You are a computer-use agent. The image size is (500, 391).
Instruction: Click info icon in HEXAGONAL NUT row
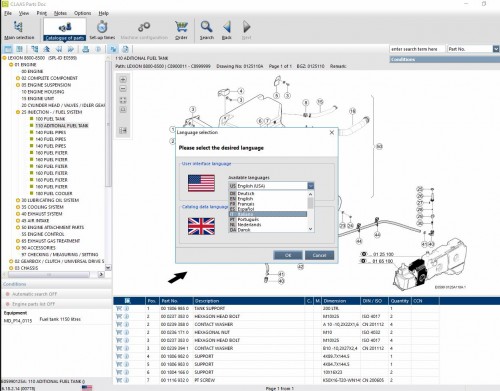(x=126, y=332)
